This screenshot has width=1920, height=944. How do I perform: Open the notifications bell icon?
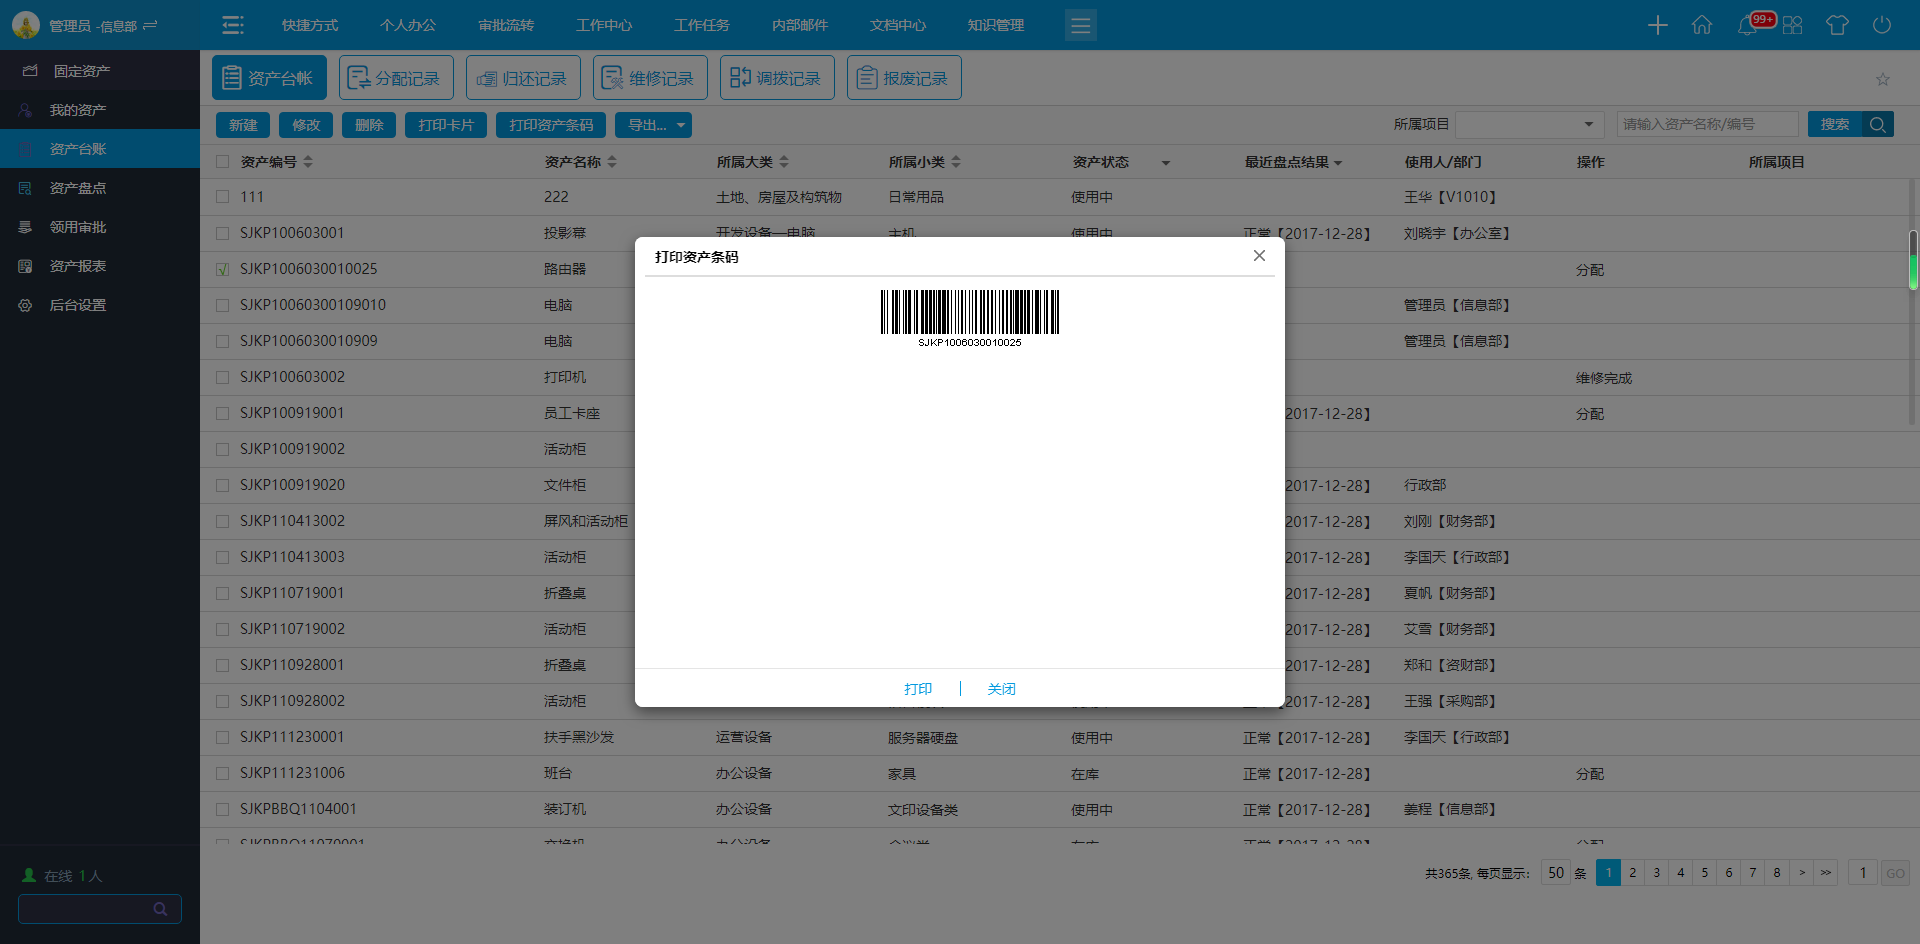click(1747, 25)
